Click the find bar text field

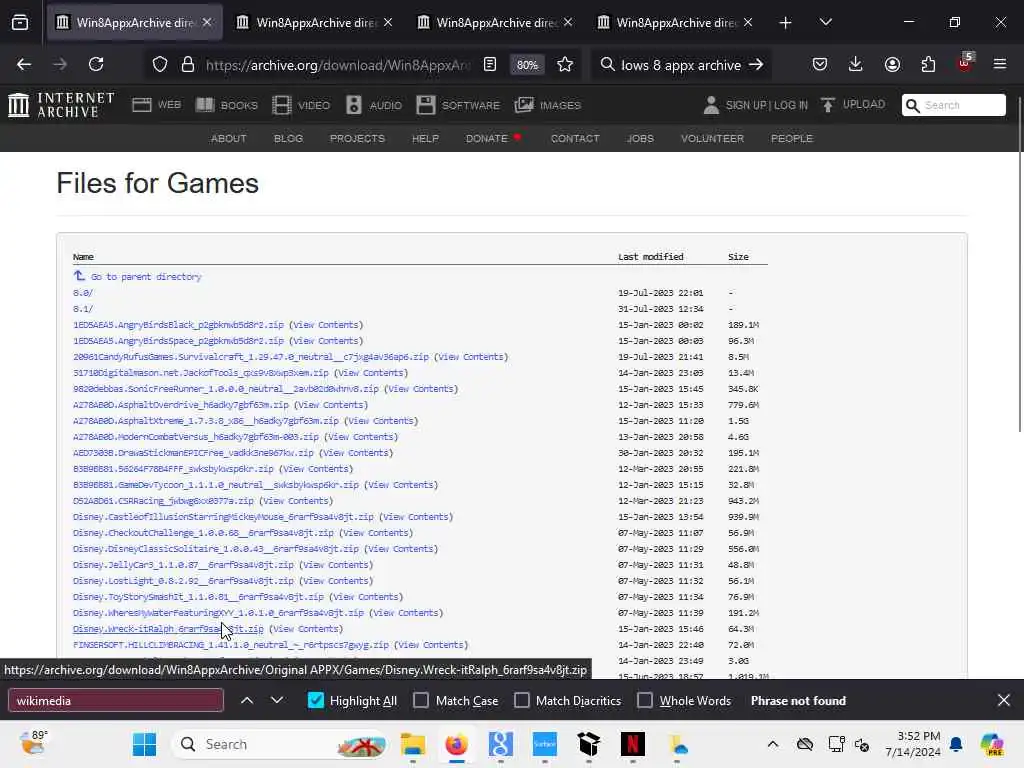116,700
